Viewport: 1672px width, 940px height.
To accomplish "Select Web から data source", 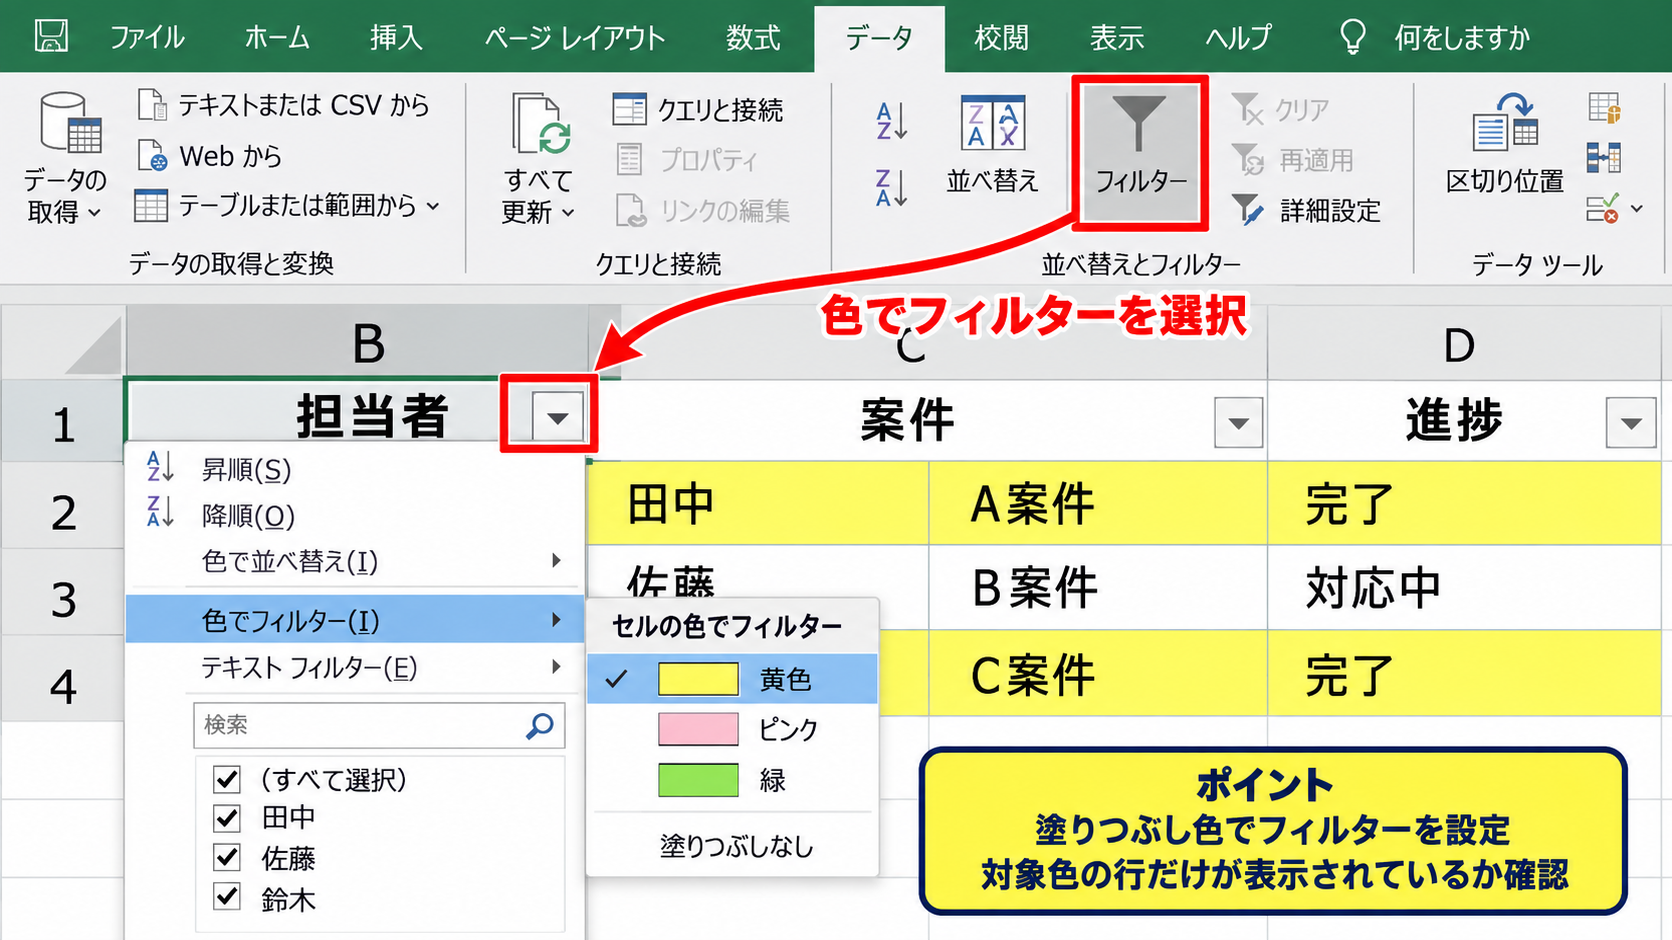I will pos(210,156).
